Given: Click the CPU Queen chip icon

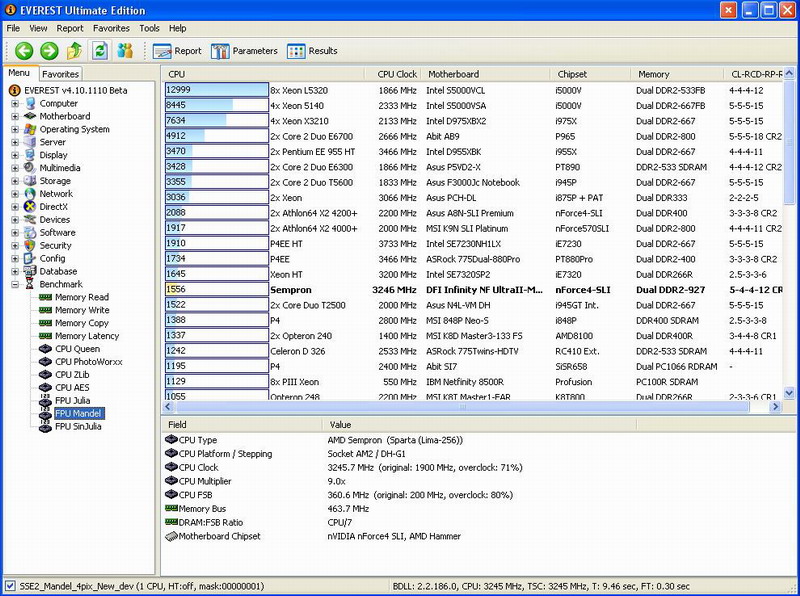Looking at the screenshot, I should pyautogui.click(x=46, y=349).
